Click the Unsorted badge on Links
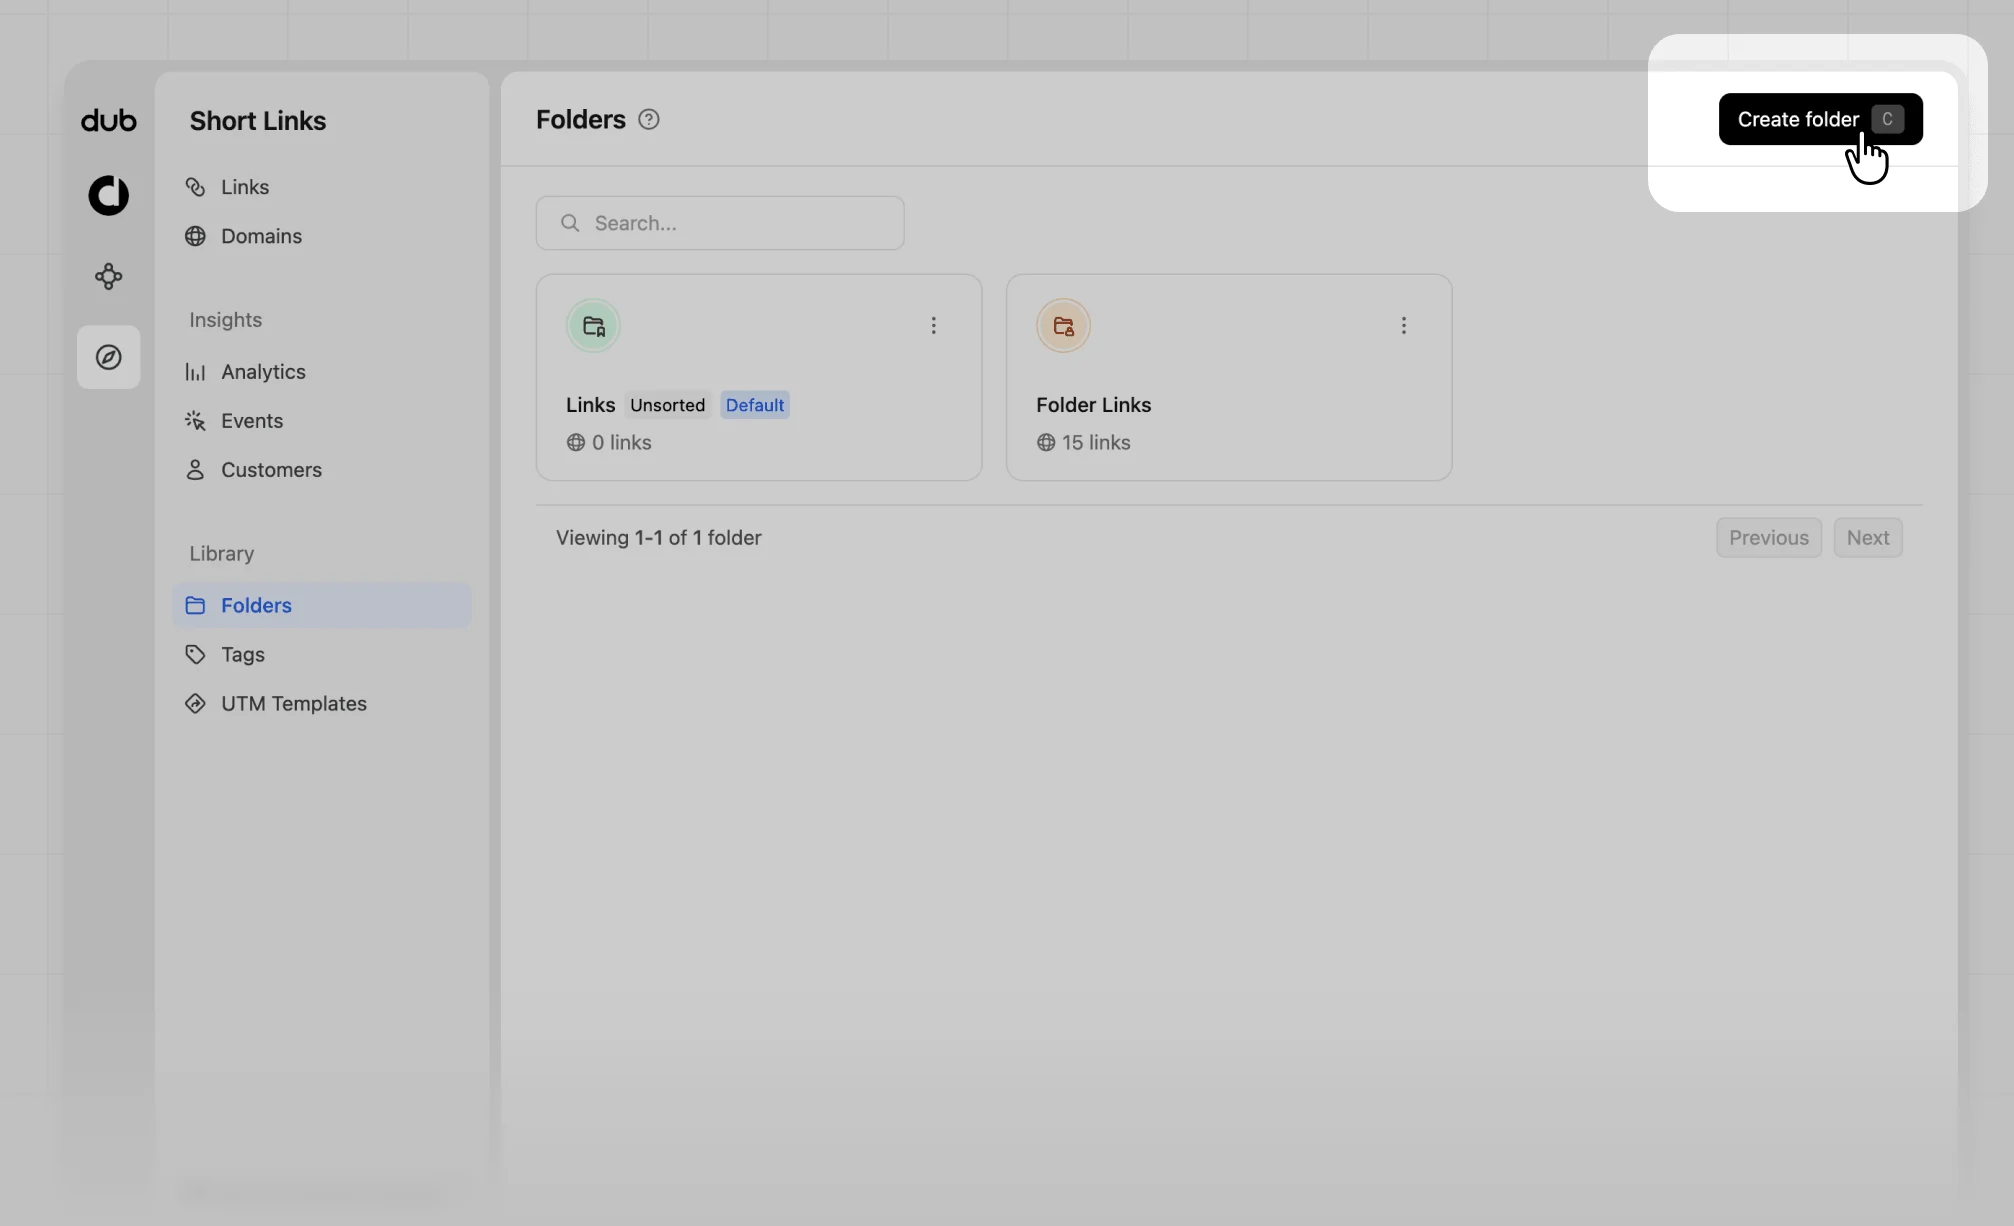 pyautogui.click(x=667, y=405)
